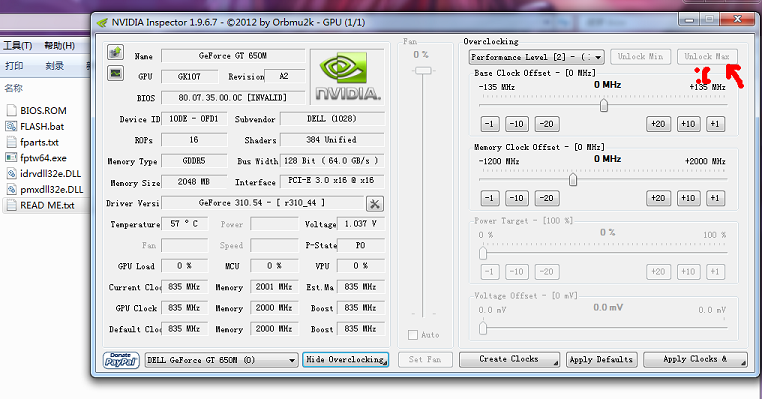Click the Apply Clocks & Voltage button

(x=695, y=360)
